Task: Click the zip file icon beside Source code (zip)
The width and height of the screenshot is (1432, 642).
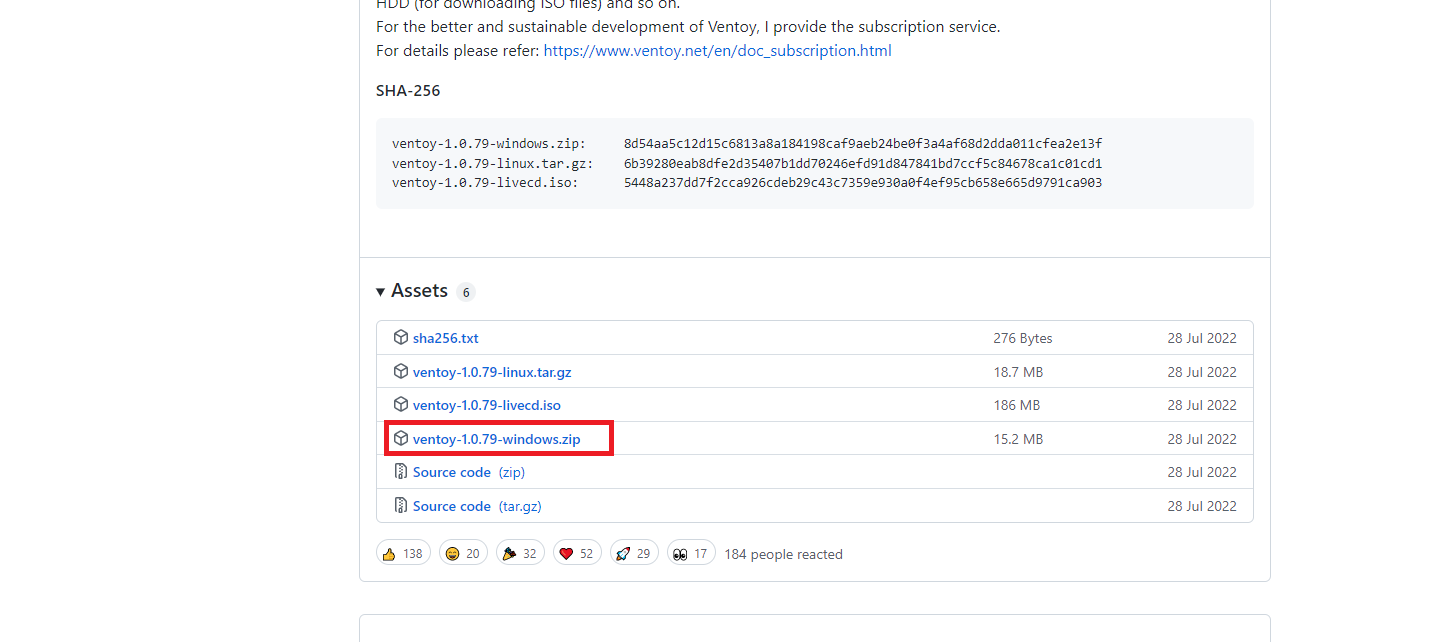Action: point(401,472)
